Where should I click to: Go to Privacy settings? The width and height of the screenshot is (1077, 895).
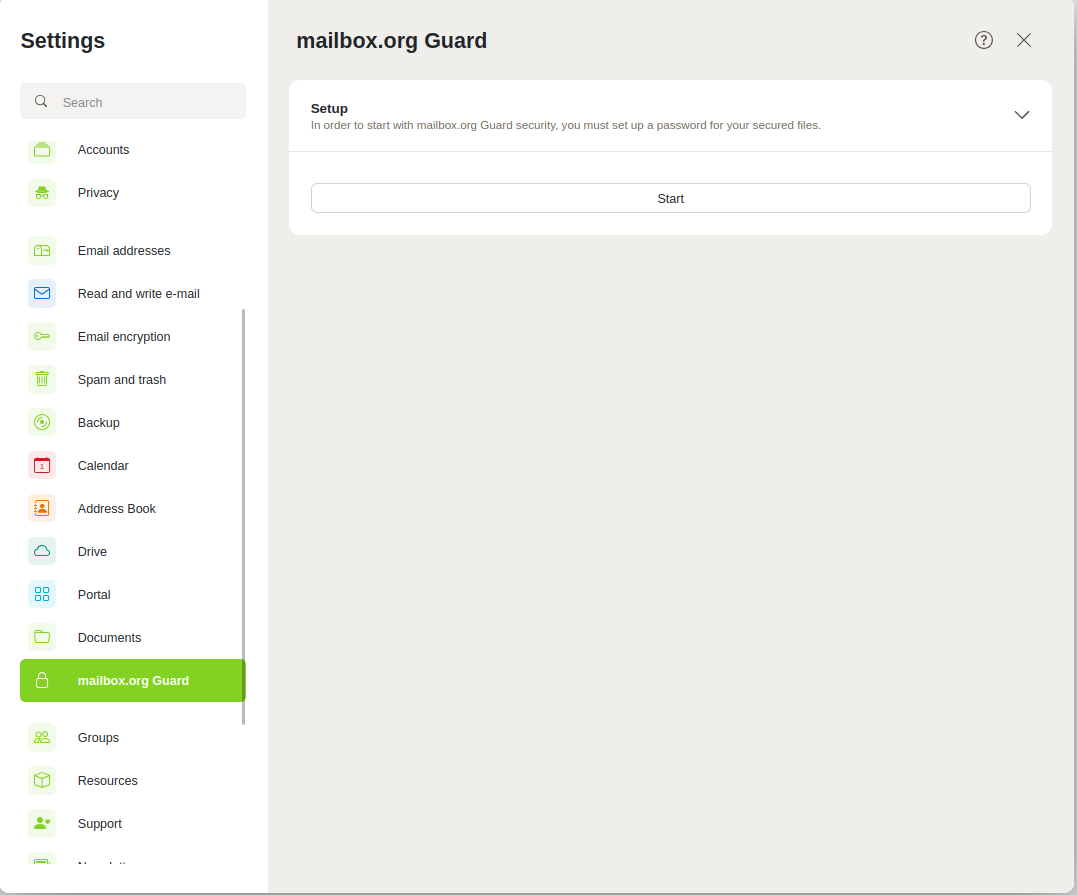click(133, 193)
